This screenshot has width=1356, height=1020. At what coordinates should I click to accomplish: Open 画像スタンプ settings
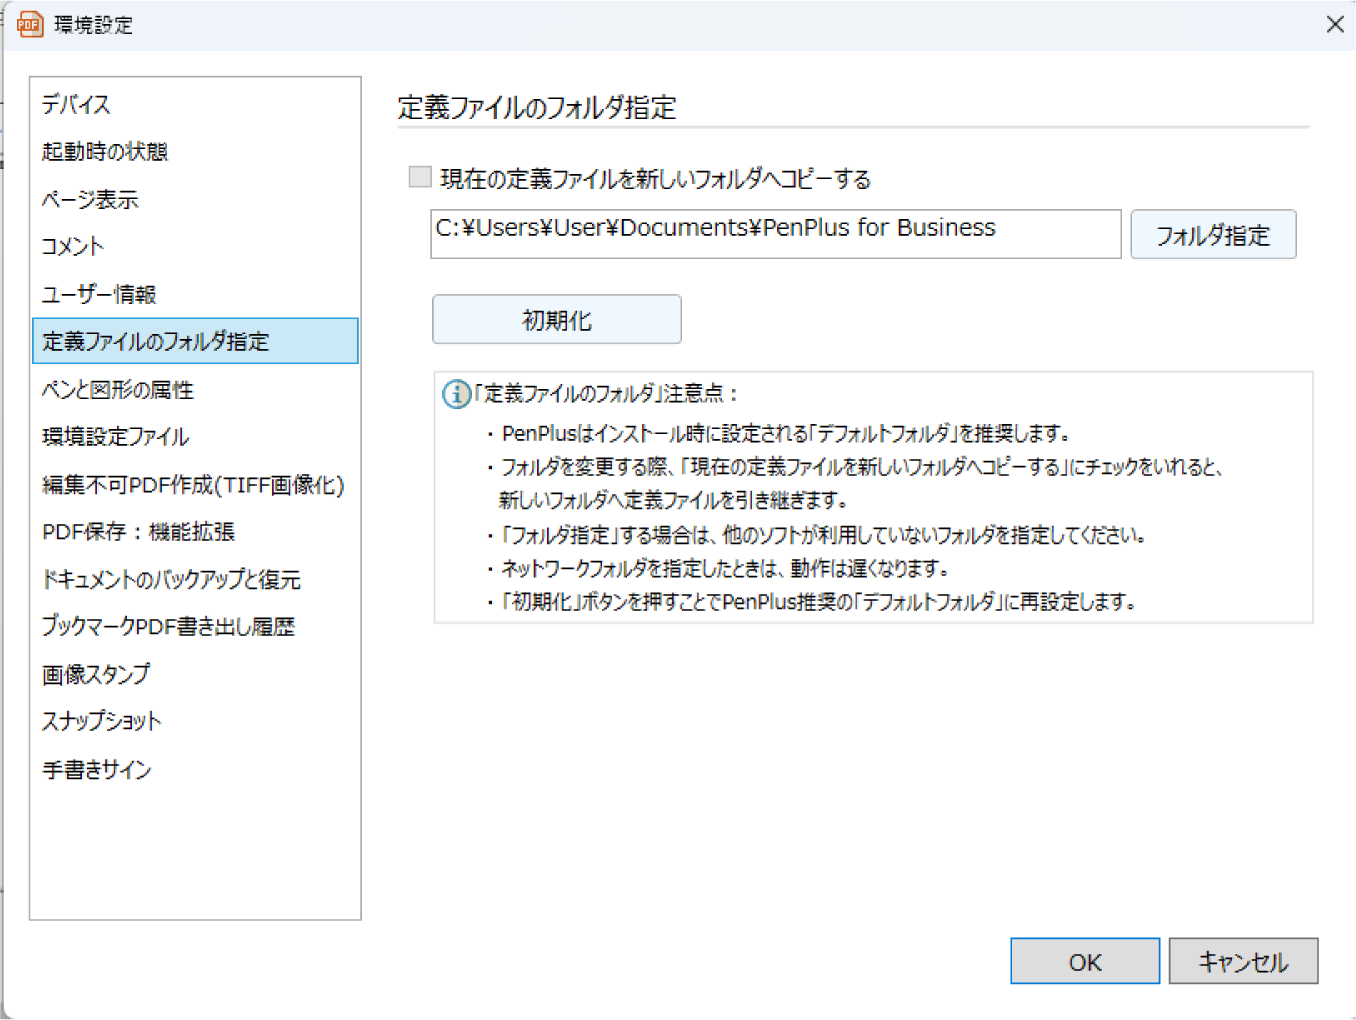point(96,674)
